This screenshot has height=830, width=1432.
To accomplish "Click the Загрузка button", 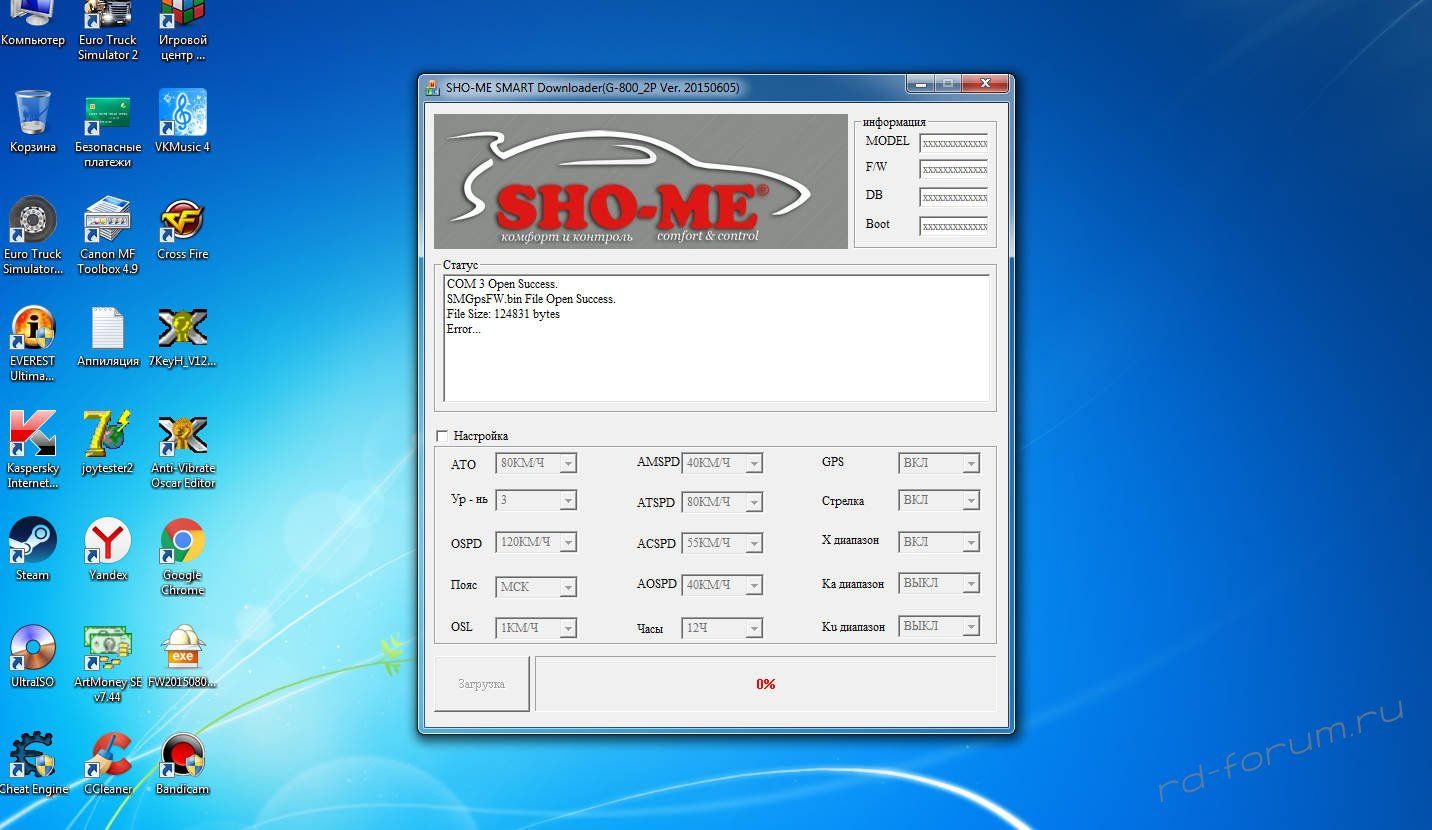I will click(482, 684).
